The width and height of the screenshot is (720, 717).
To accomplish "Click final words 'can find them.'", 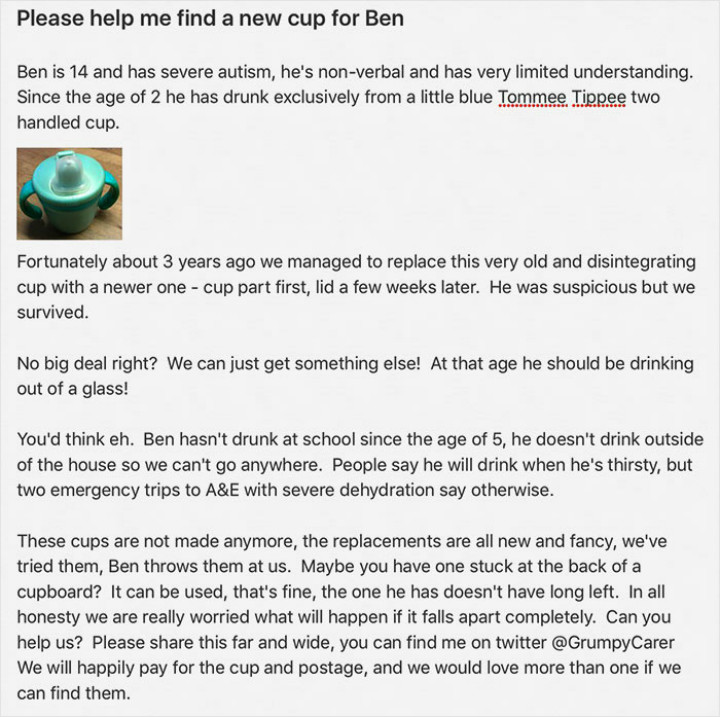I will click(73, 693).
